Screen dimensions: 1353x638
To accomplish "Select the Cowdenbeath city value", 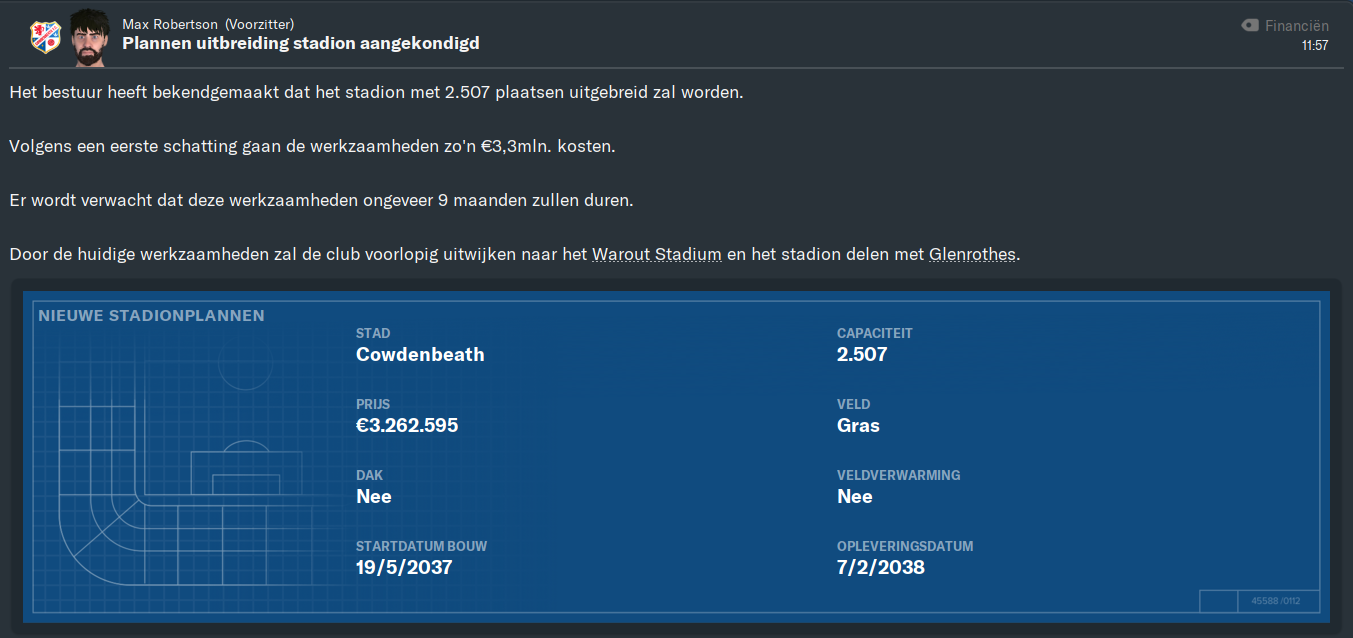I will click(420, 354).
